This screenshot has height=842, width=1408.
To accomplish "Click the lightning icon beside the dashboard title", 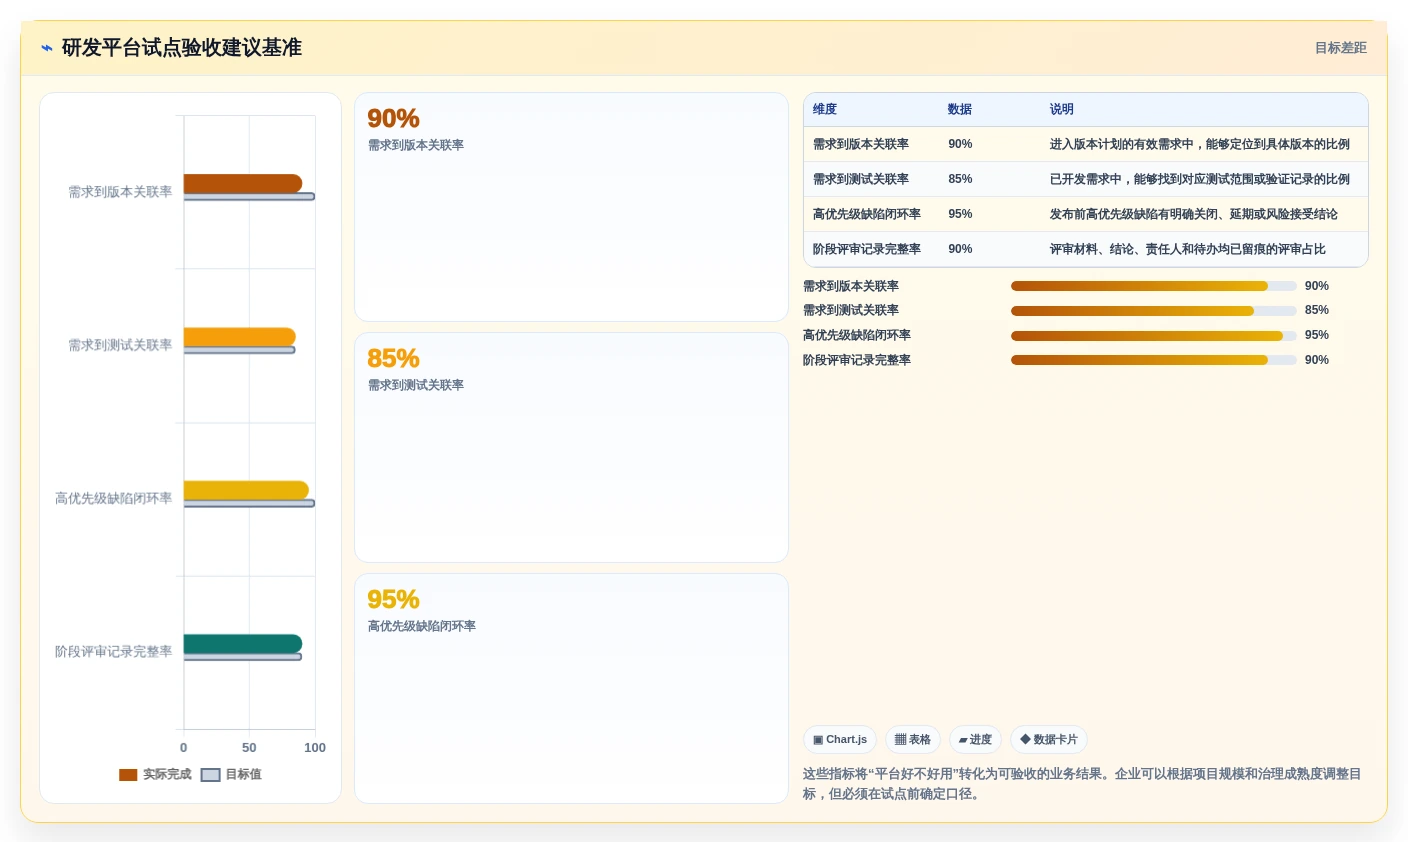I will pos(47,48).
